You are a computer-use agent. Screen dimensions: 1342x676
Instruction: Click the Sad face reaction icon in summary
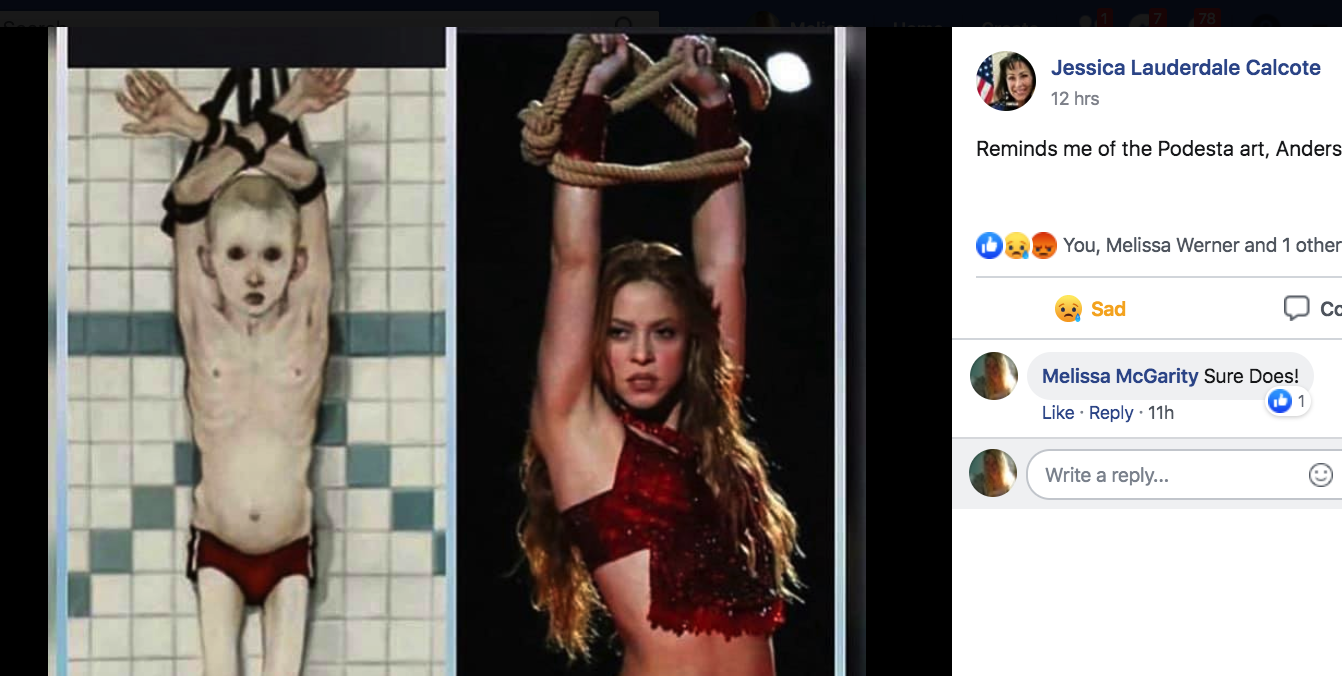(x=1016, y=245)
